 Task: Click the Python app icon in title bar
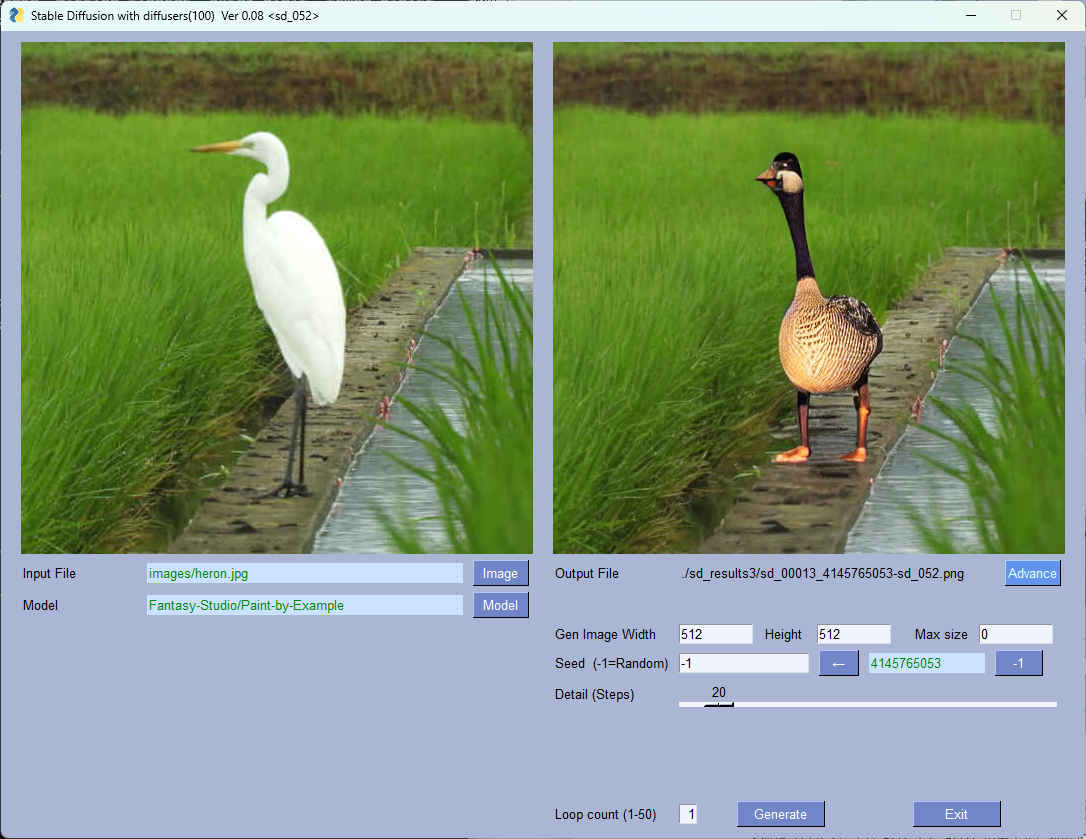(17, 15)
